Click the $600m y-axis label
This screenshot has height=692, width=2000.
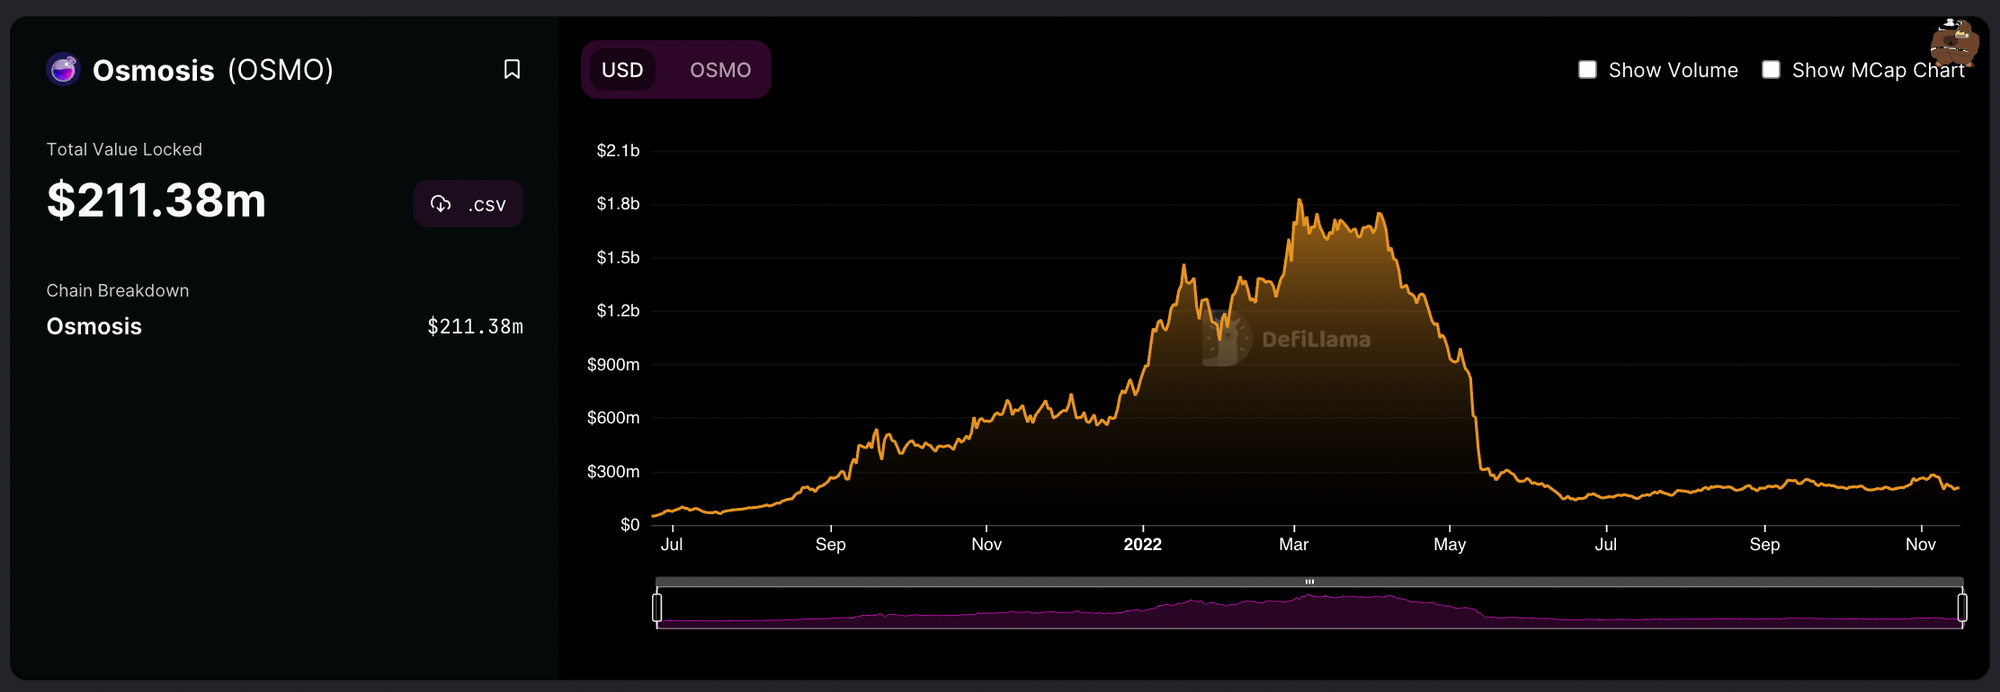point(613,417)
